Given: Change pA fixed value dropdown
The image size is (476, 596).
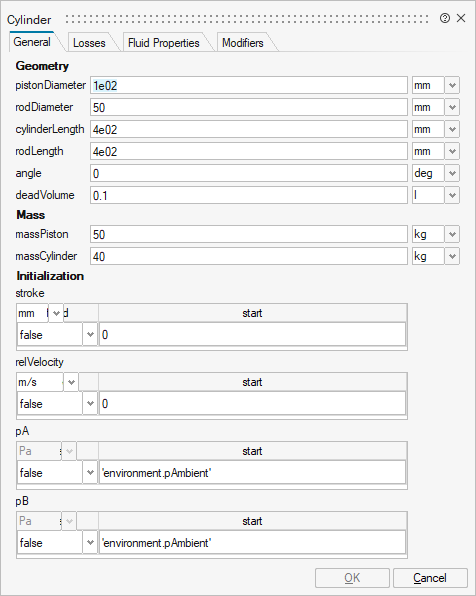Looking at the screenshot, I should coord(90,472).
